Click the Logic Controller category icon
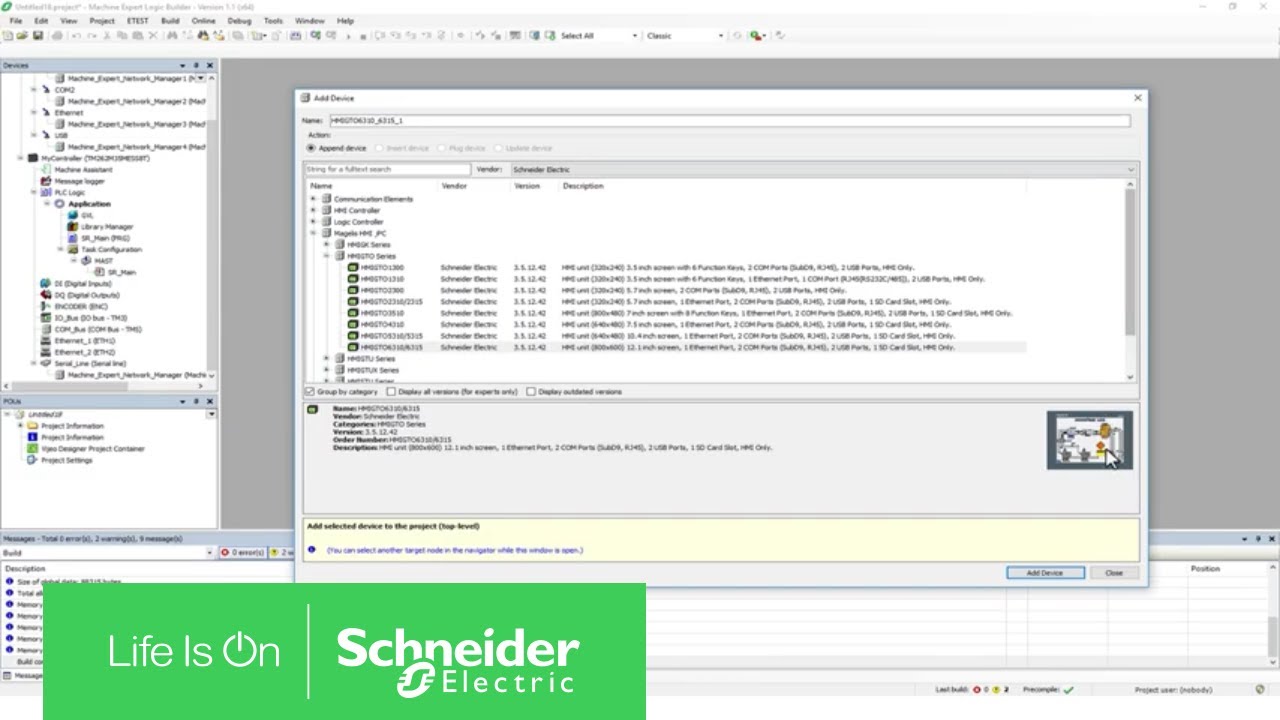This screenshot has height=720, width=1280. [x=326, y=222]
